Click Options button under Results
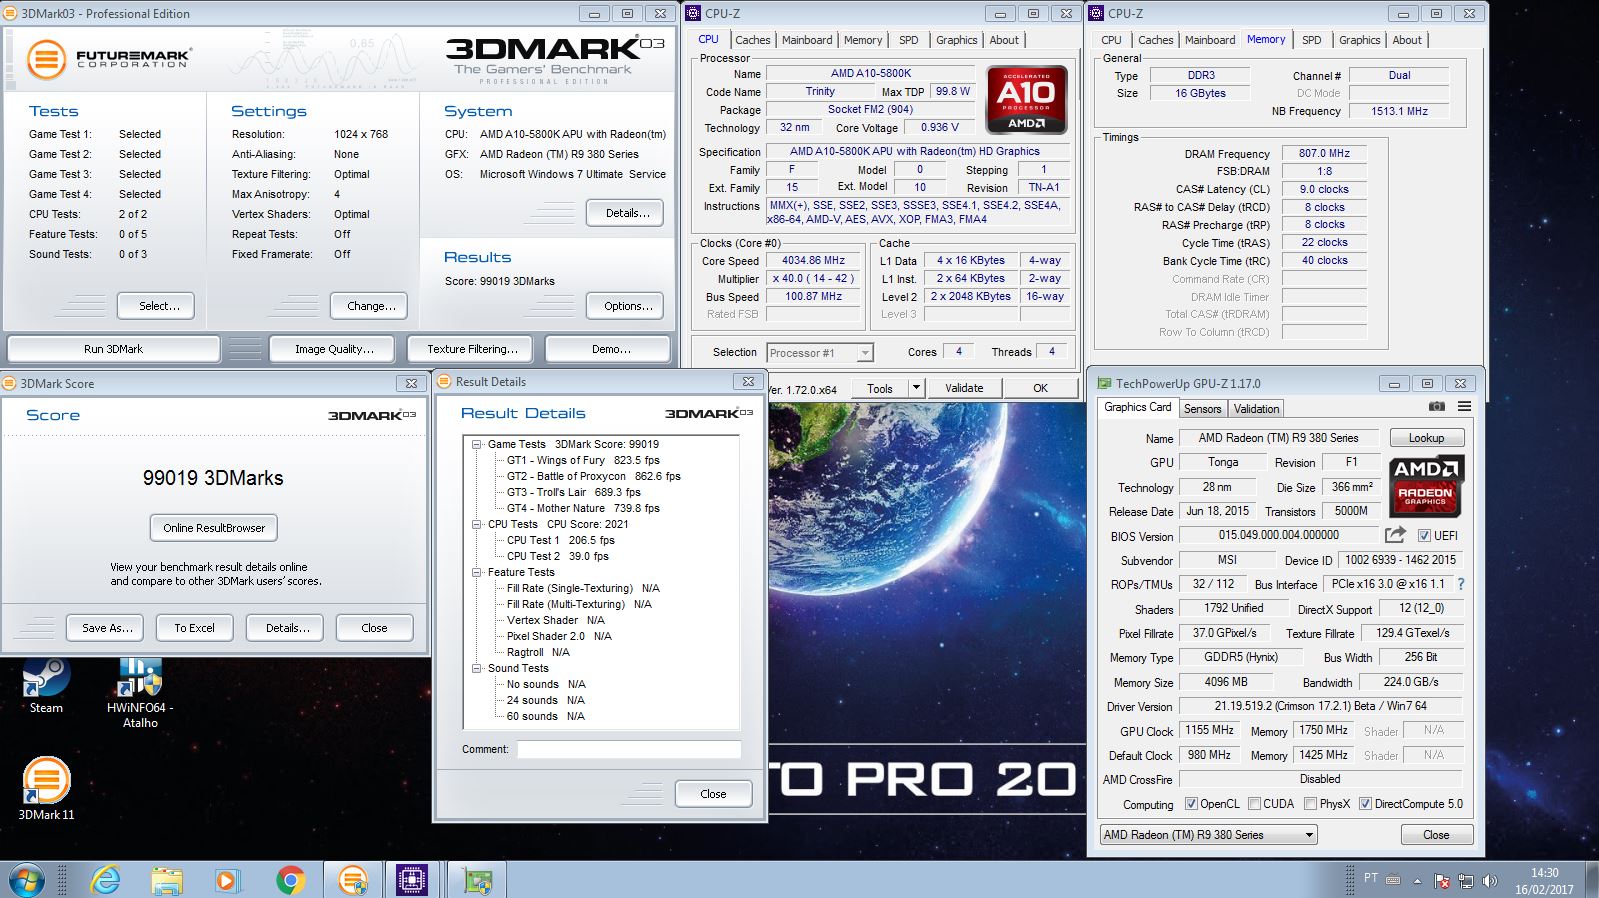This screenshot has width=1599, height=898. click(x=627, y=306)
